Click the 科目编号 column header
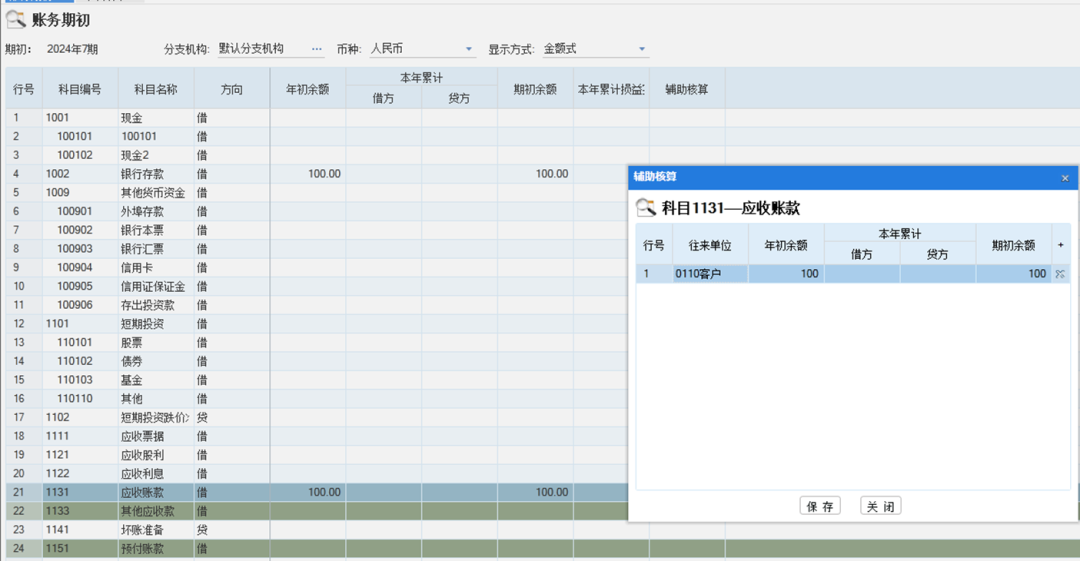 (x=80, y=89)
